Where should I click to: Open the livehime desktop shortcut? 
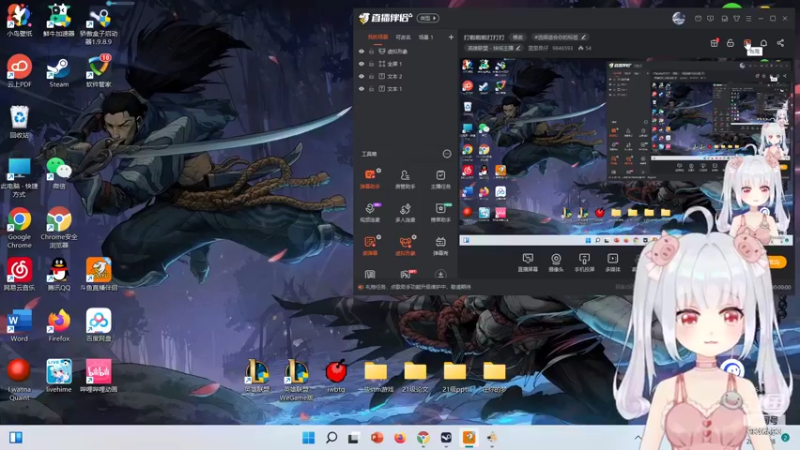pyautogui.click(x=59, y=376)
